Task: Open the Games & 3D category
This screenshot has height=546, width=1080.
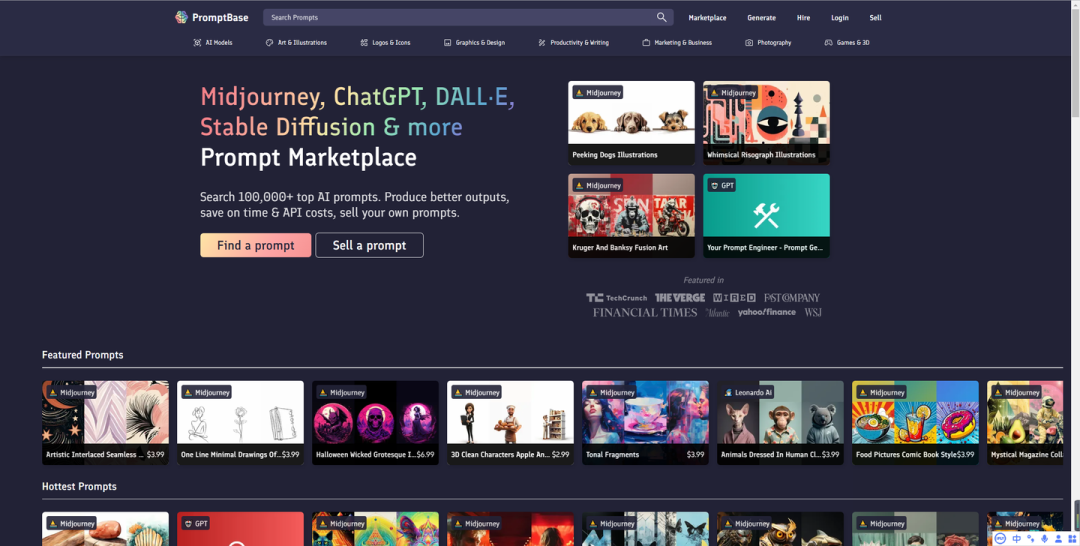Action: point(847,43)
